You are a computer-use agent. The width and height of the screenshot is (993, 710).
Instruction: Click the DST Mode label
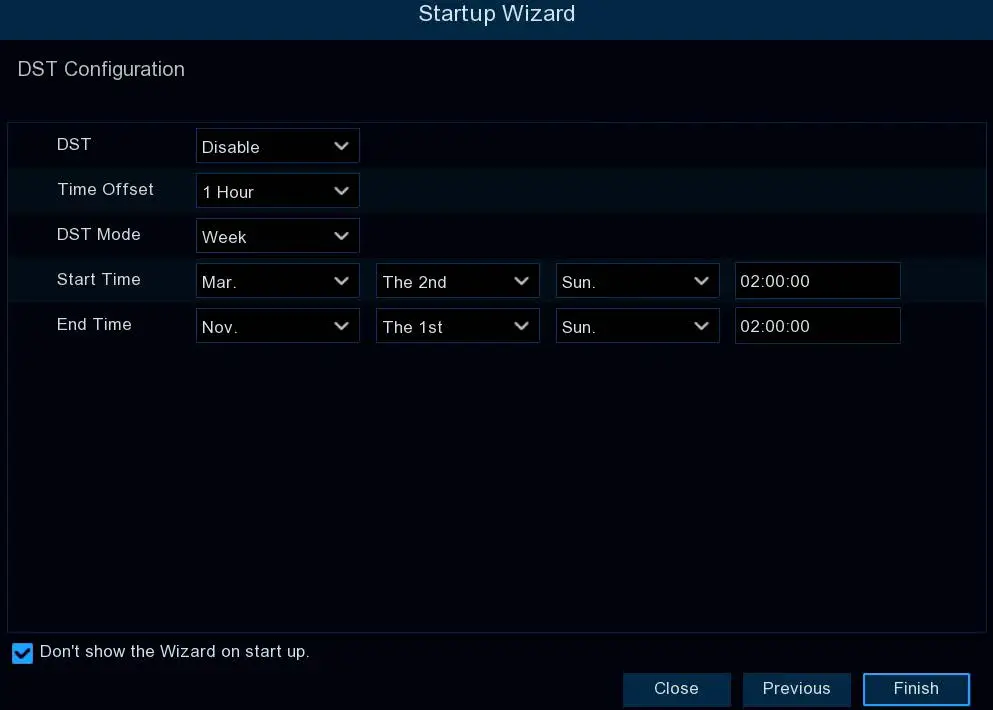pos(98,234)
